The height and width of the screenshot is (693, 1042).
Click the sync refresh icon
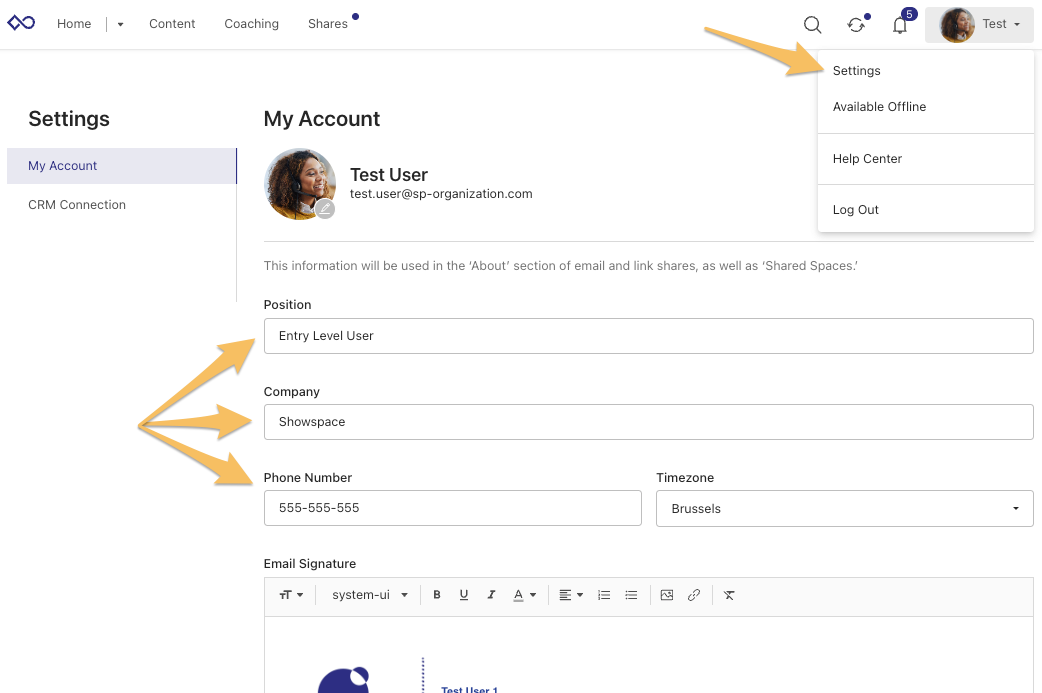tap(855, 25)
